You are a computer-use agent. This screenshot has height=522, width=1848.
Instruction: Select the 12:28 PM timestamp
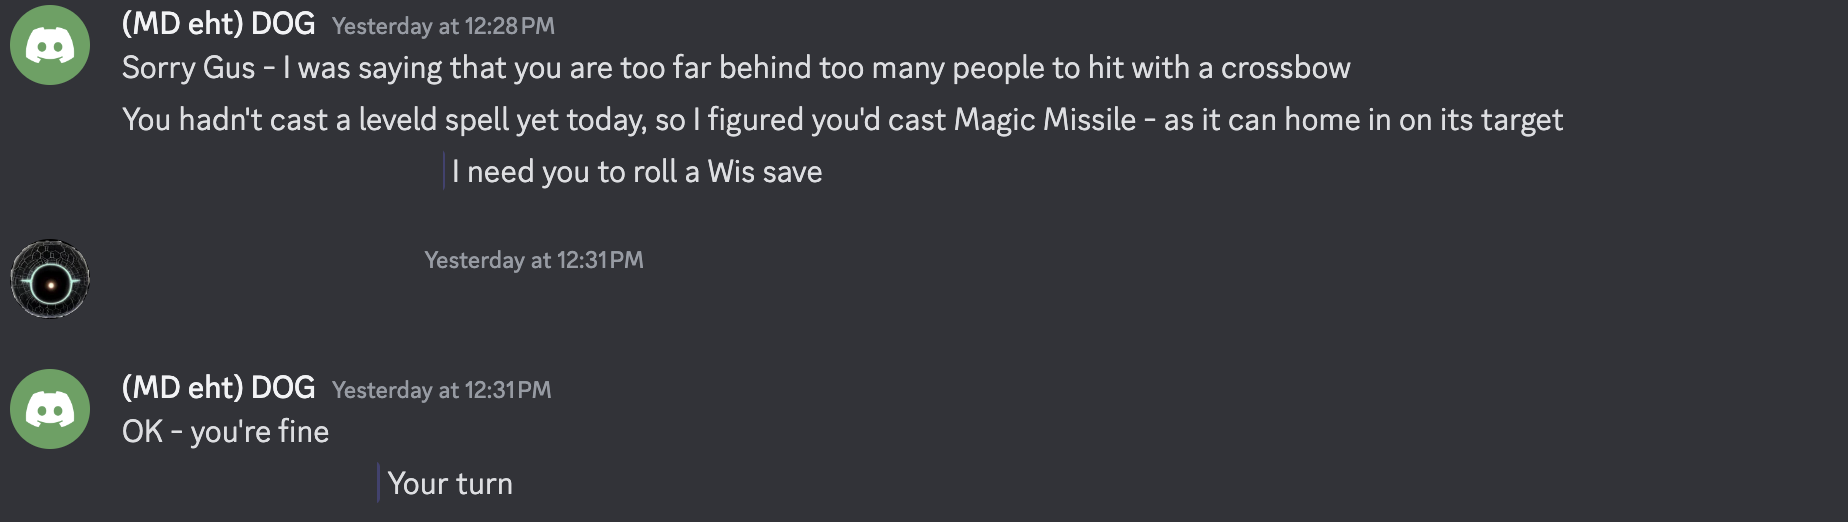(x=443, y=26)
